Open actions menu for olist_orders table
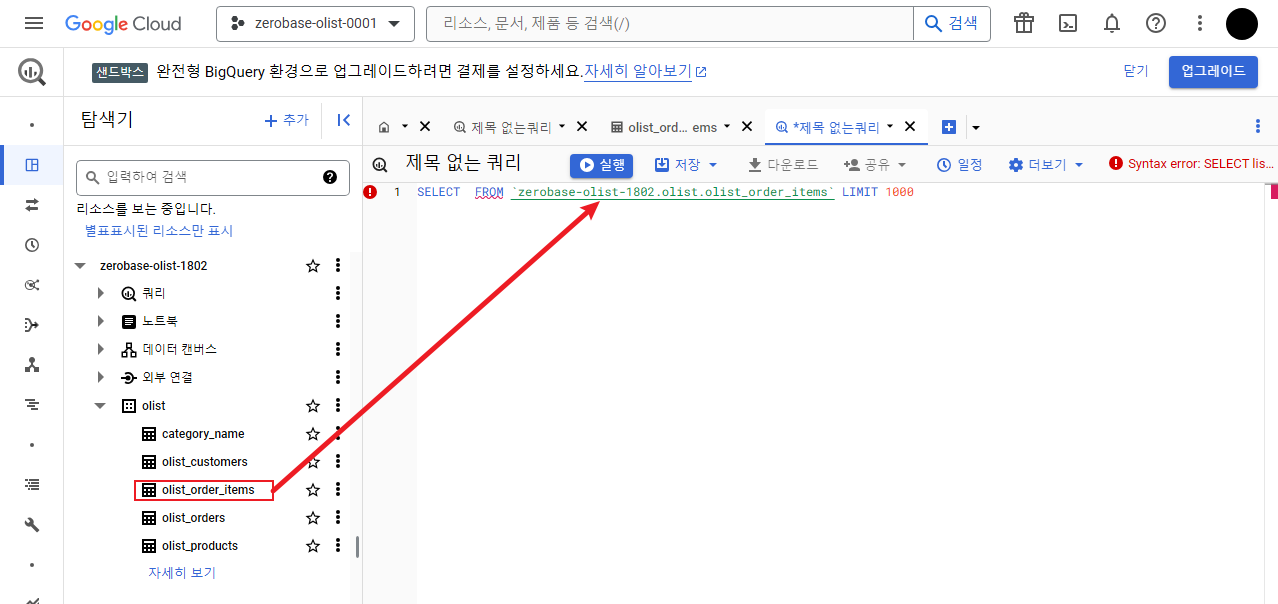 tap(338, 518)
